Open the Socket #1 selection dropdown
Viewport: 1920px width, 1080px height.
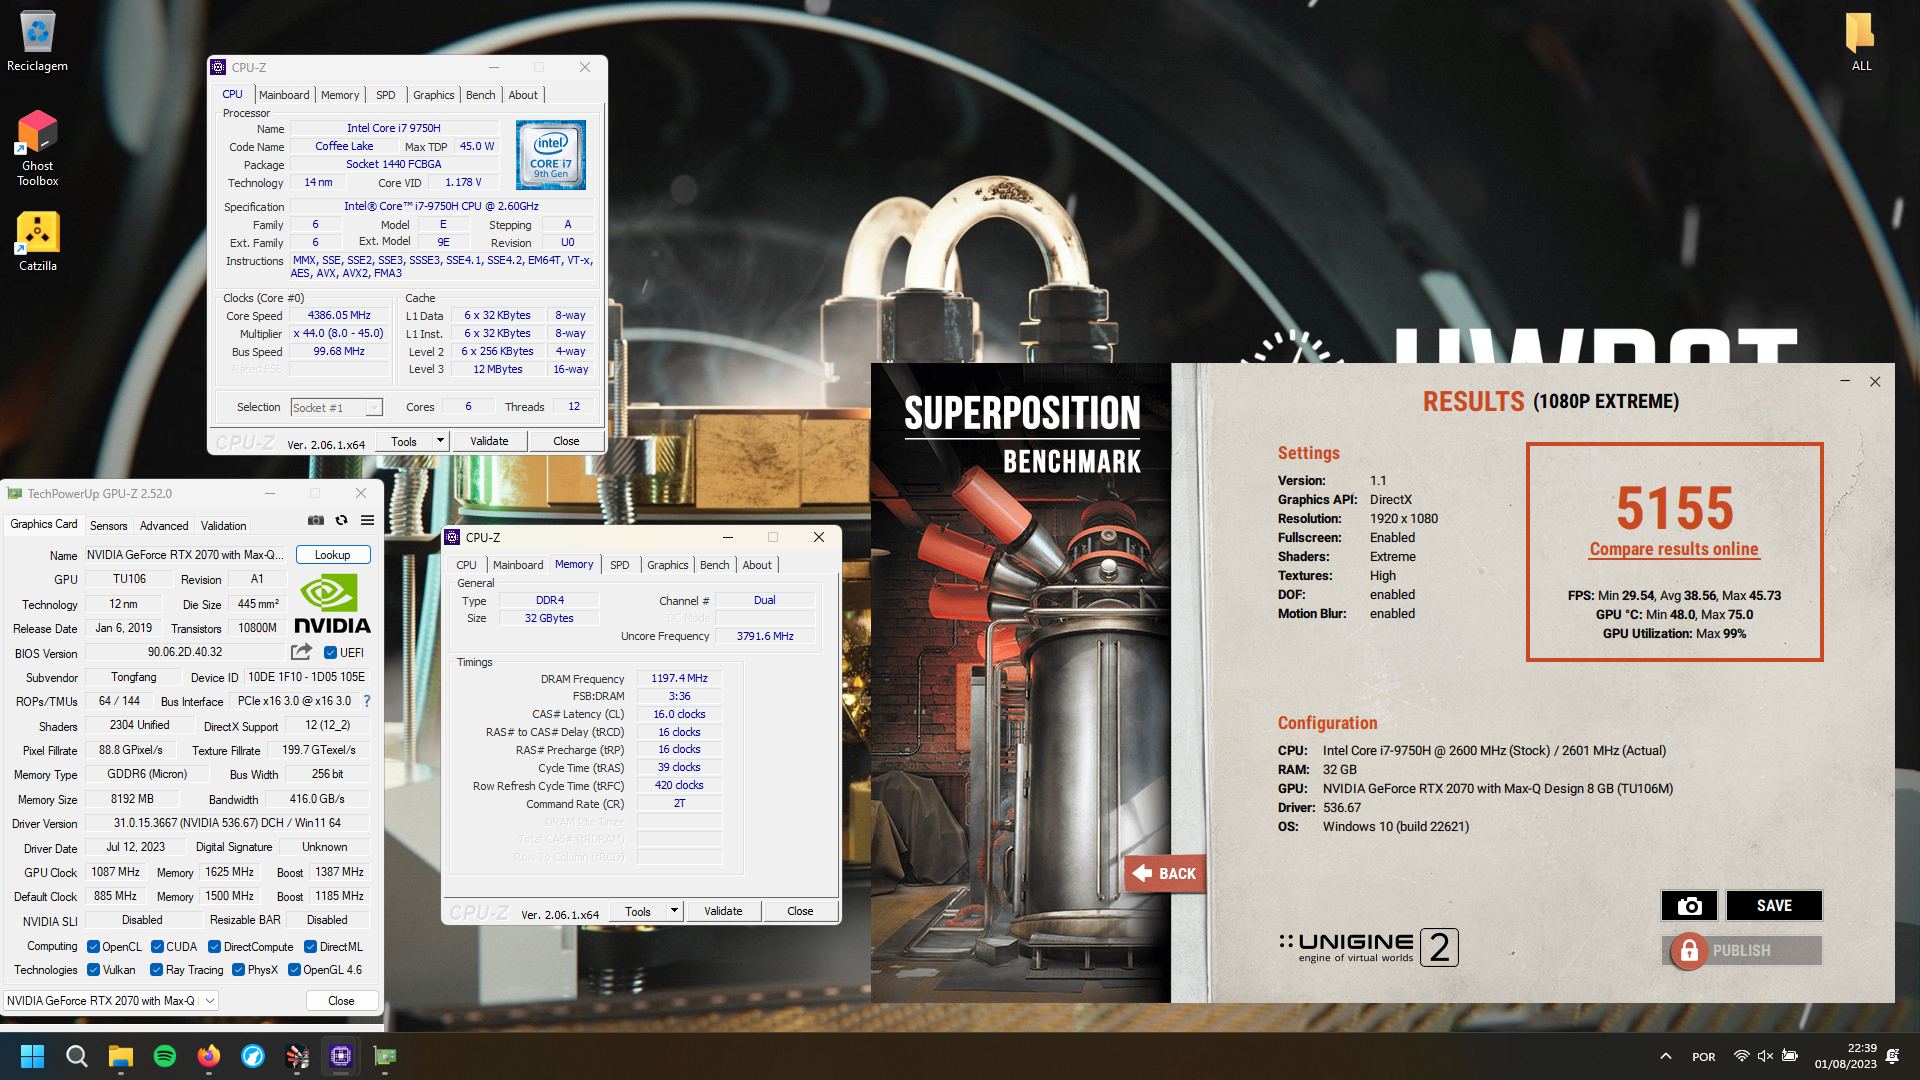click(x=336, y=408)
